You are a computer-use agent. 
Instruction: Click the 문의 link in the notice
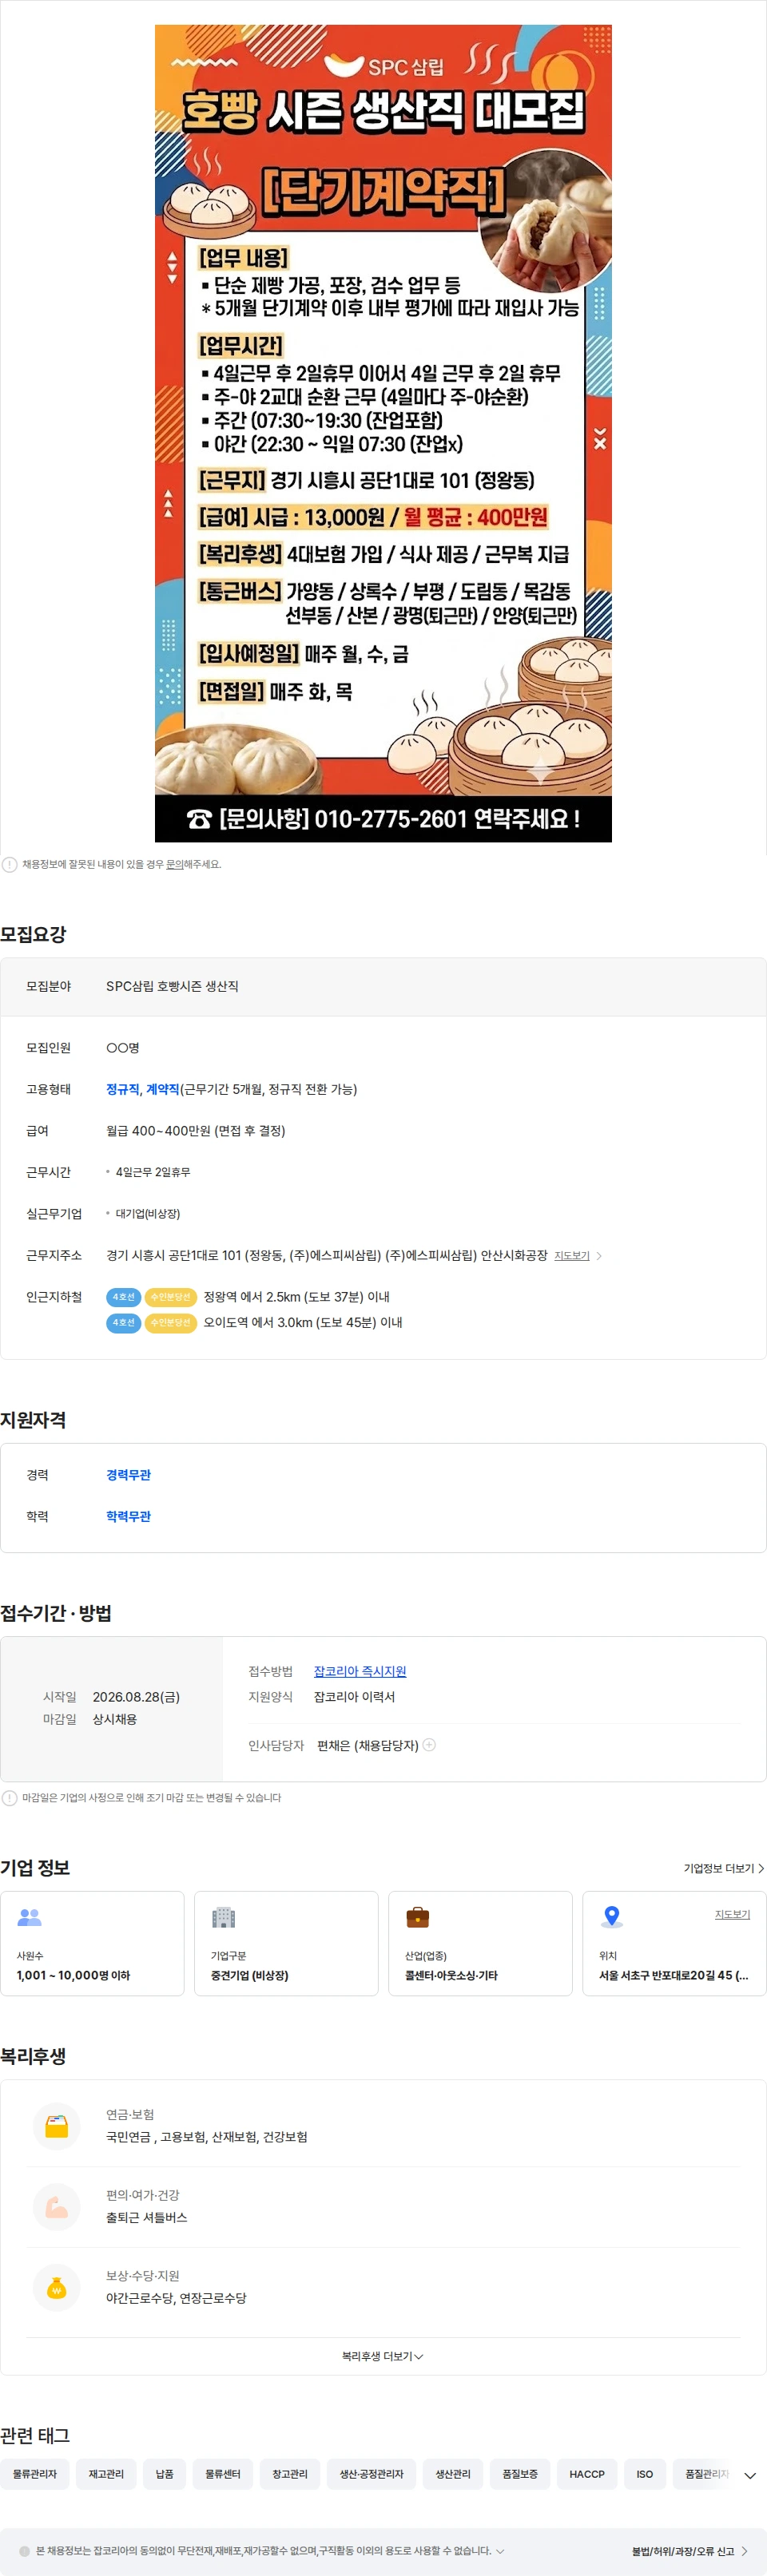174,864
